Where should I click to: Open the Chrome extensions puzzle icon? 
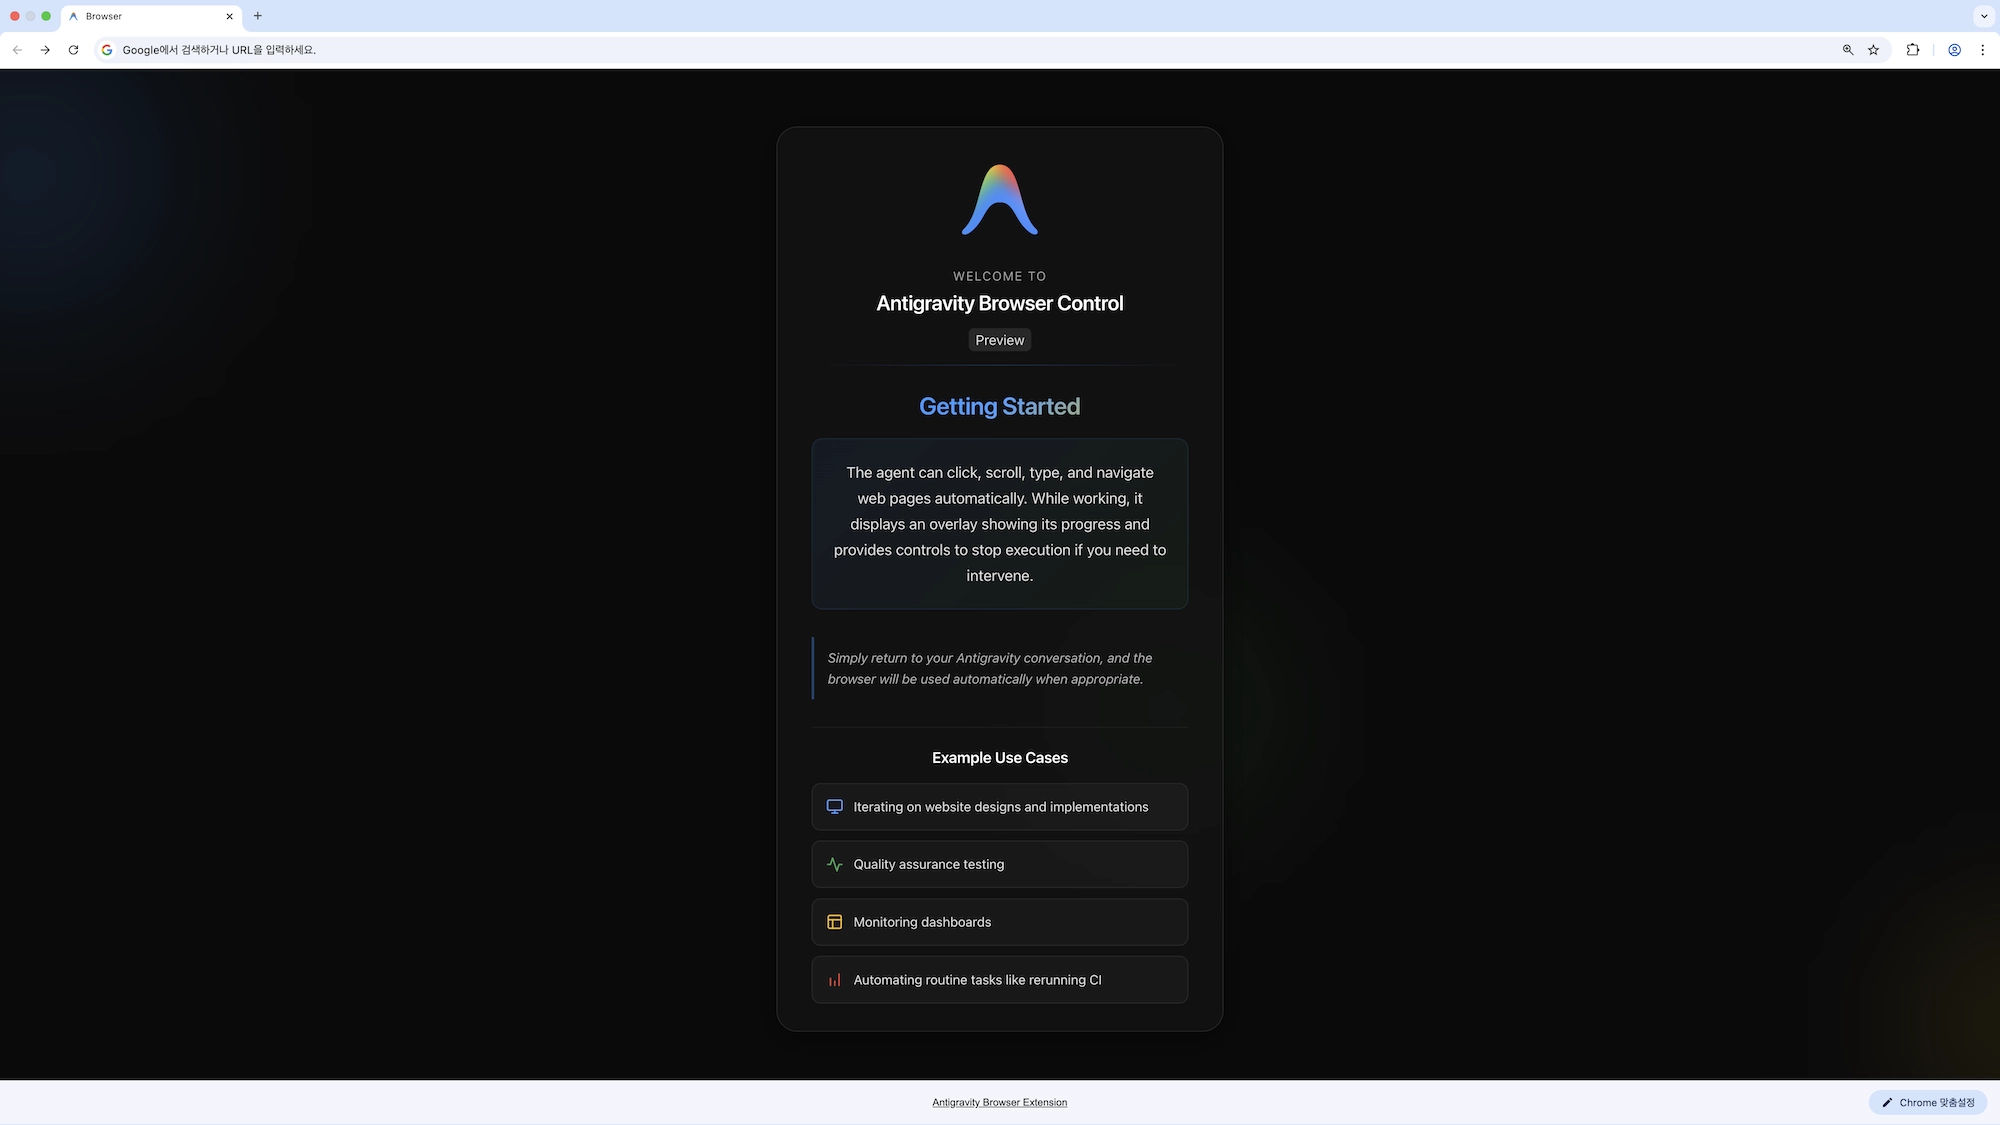(x=1912, y=49)
